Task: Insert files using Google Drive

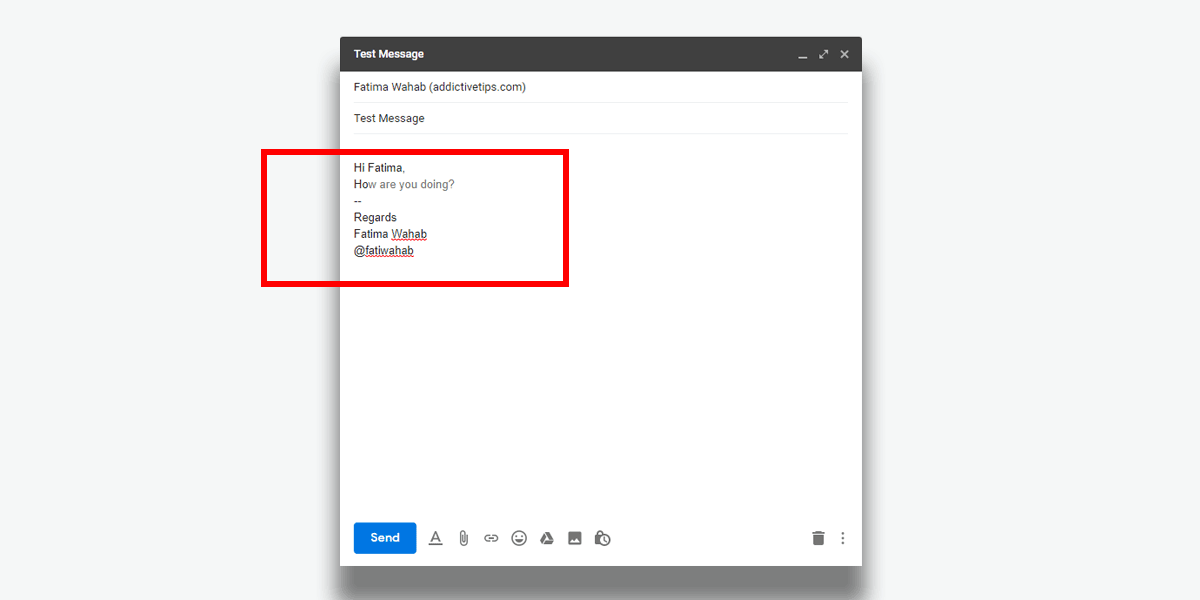Action: [x=547, y=538]
